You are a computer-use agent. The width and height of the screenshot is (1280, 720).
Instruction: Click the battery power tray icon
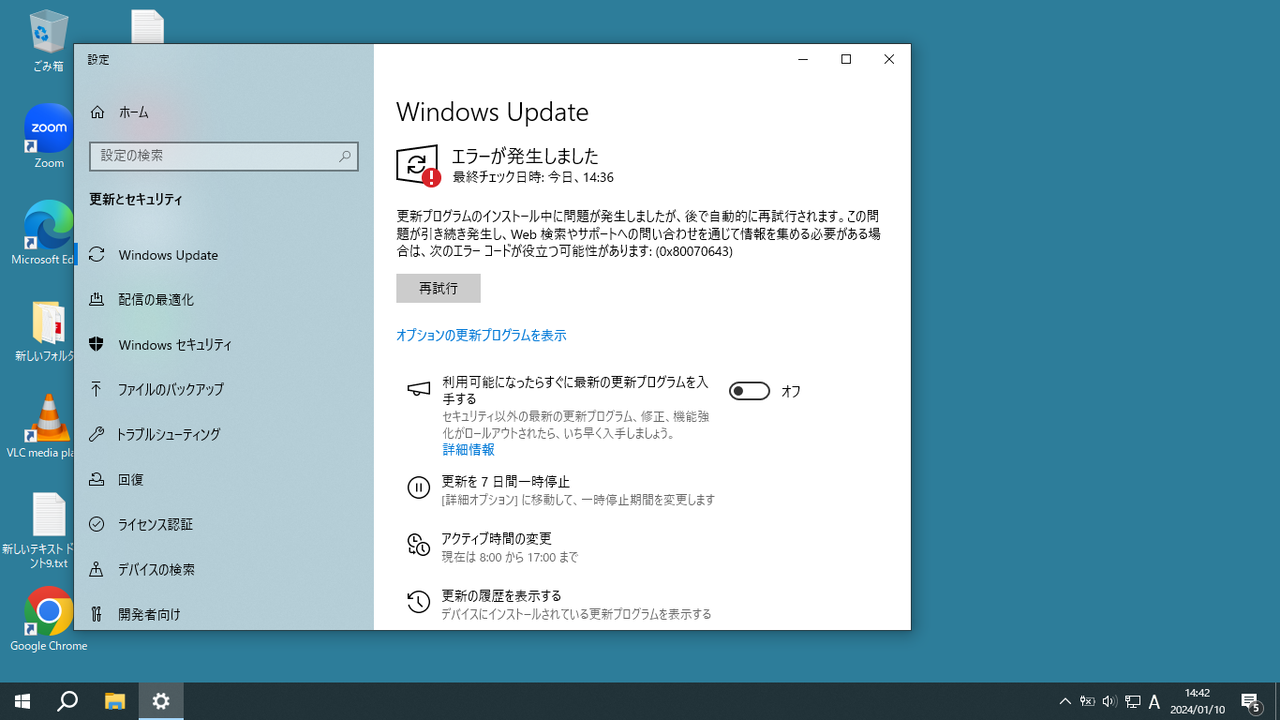tap(1087, 702)
